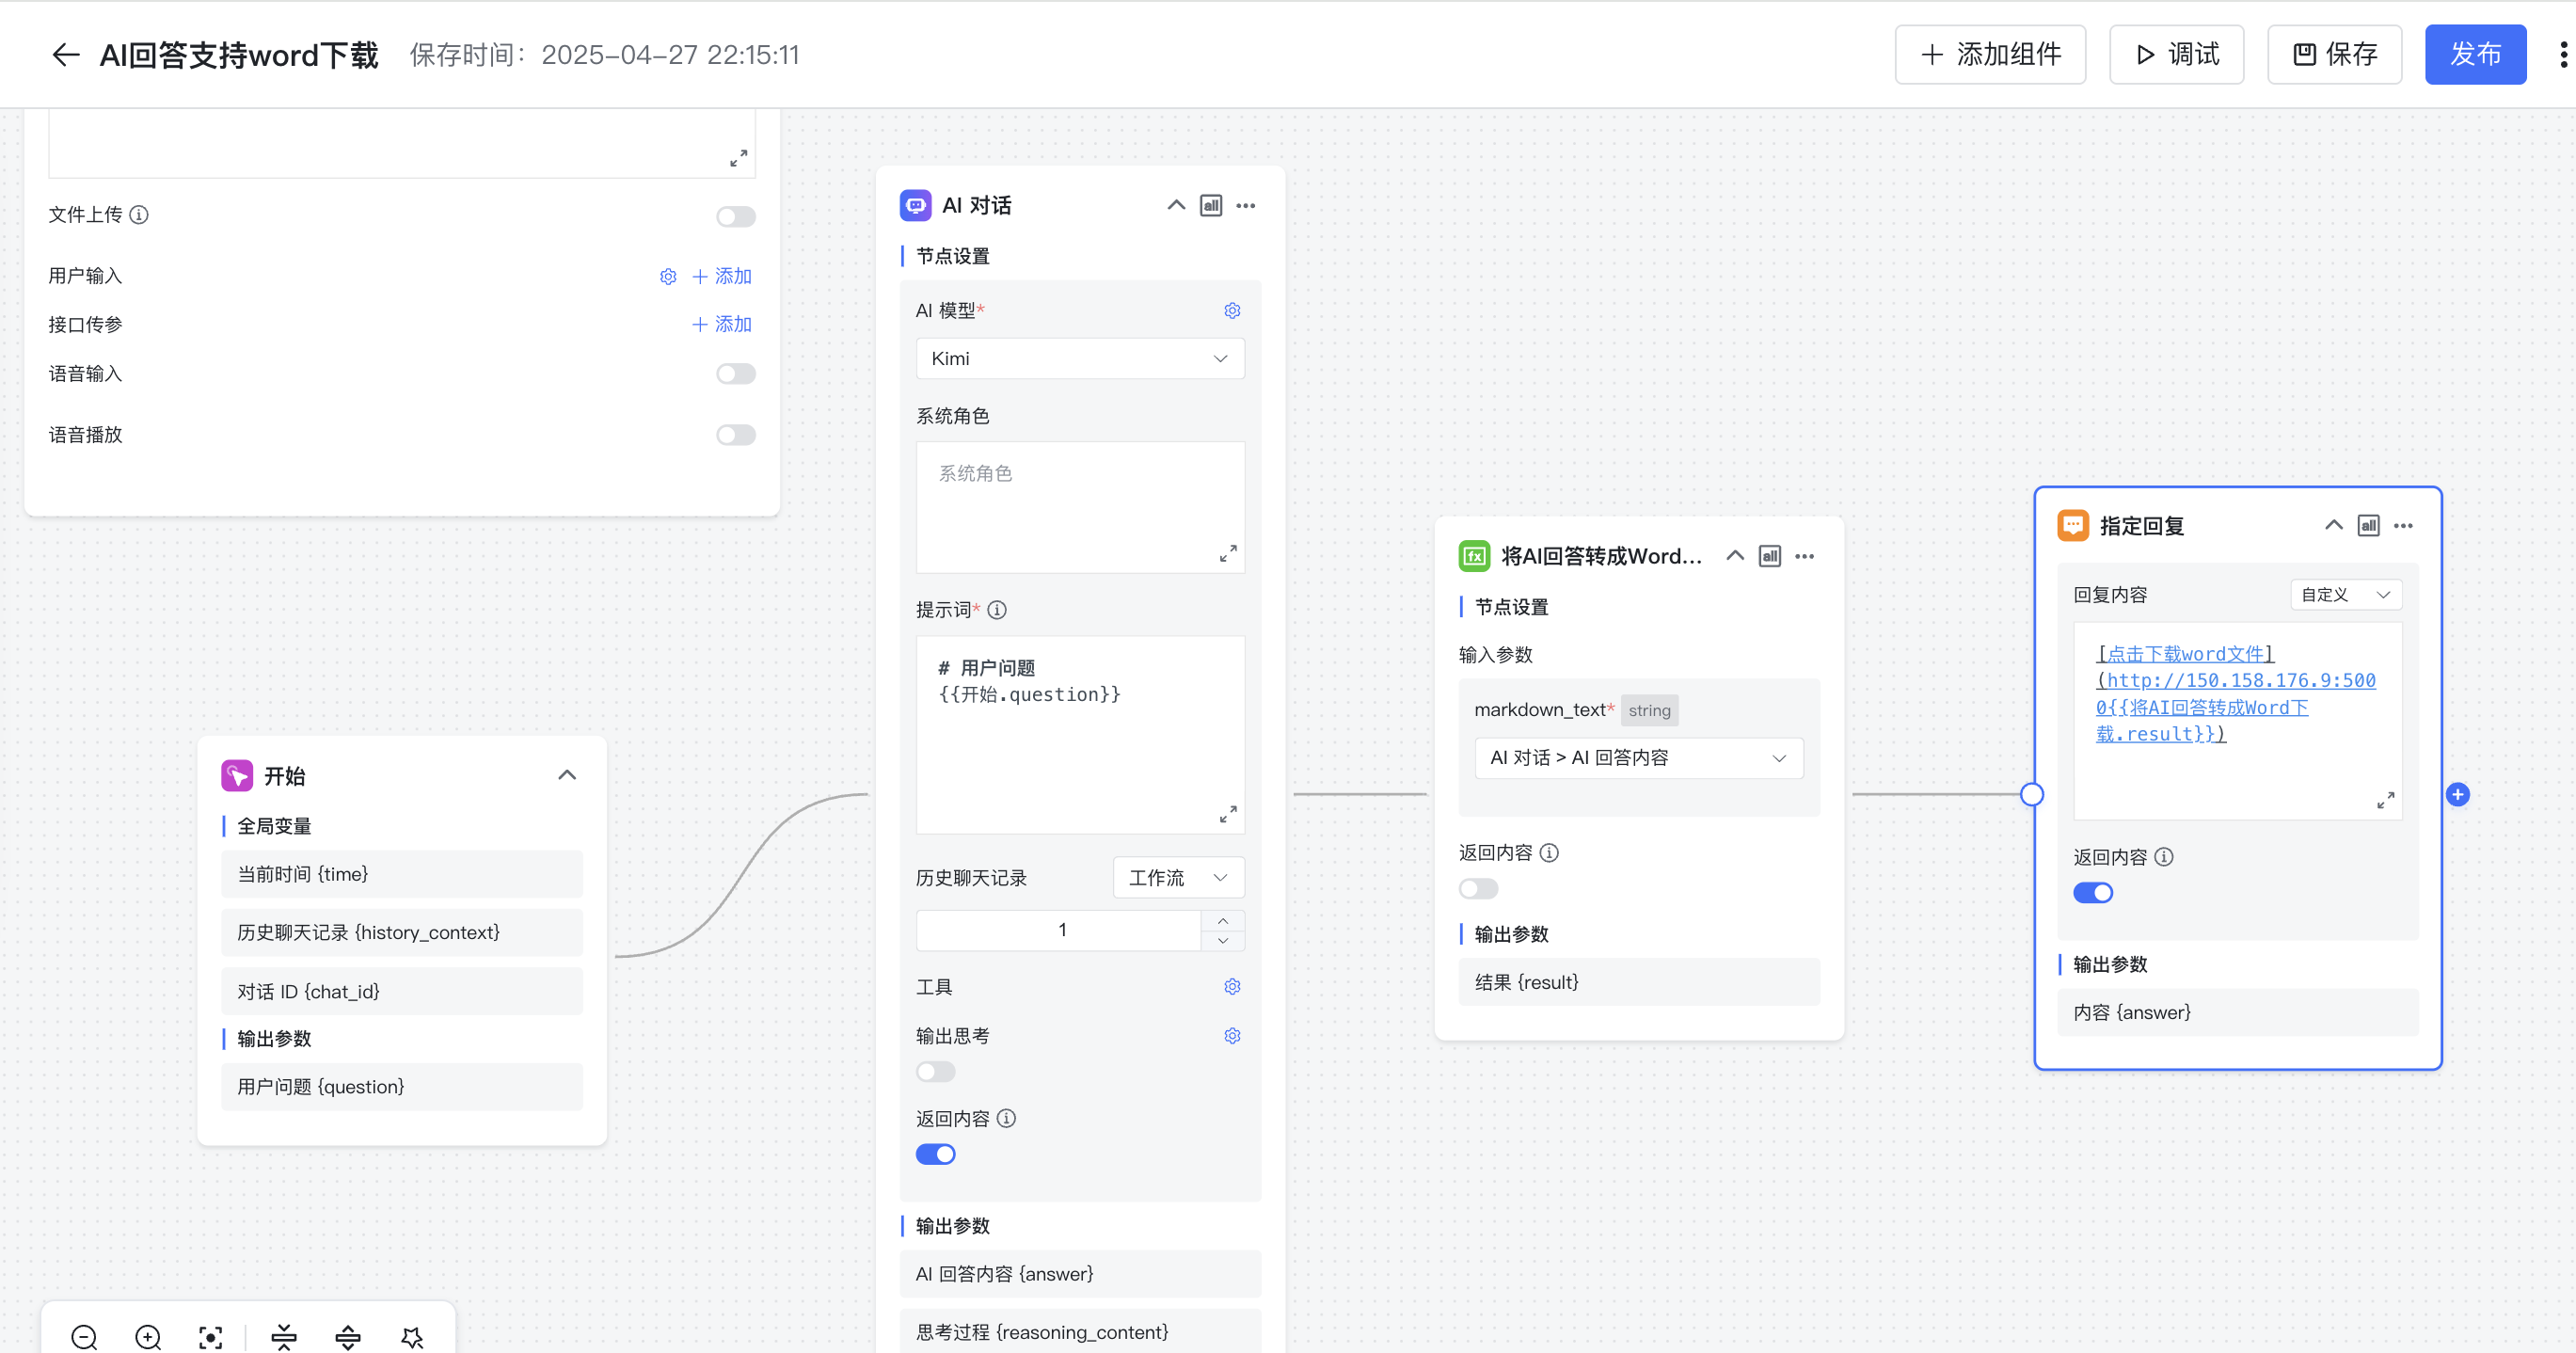Turn on the 语音输入 switch

coord(735,374)
